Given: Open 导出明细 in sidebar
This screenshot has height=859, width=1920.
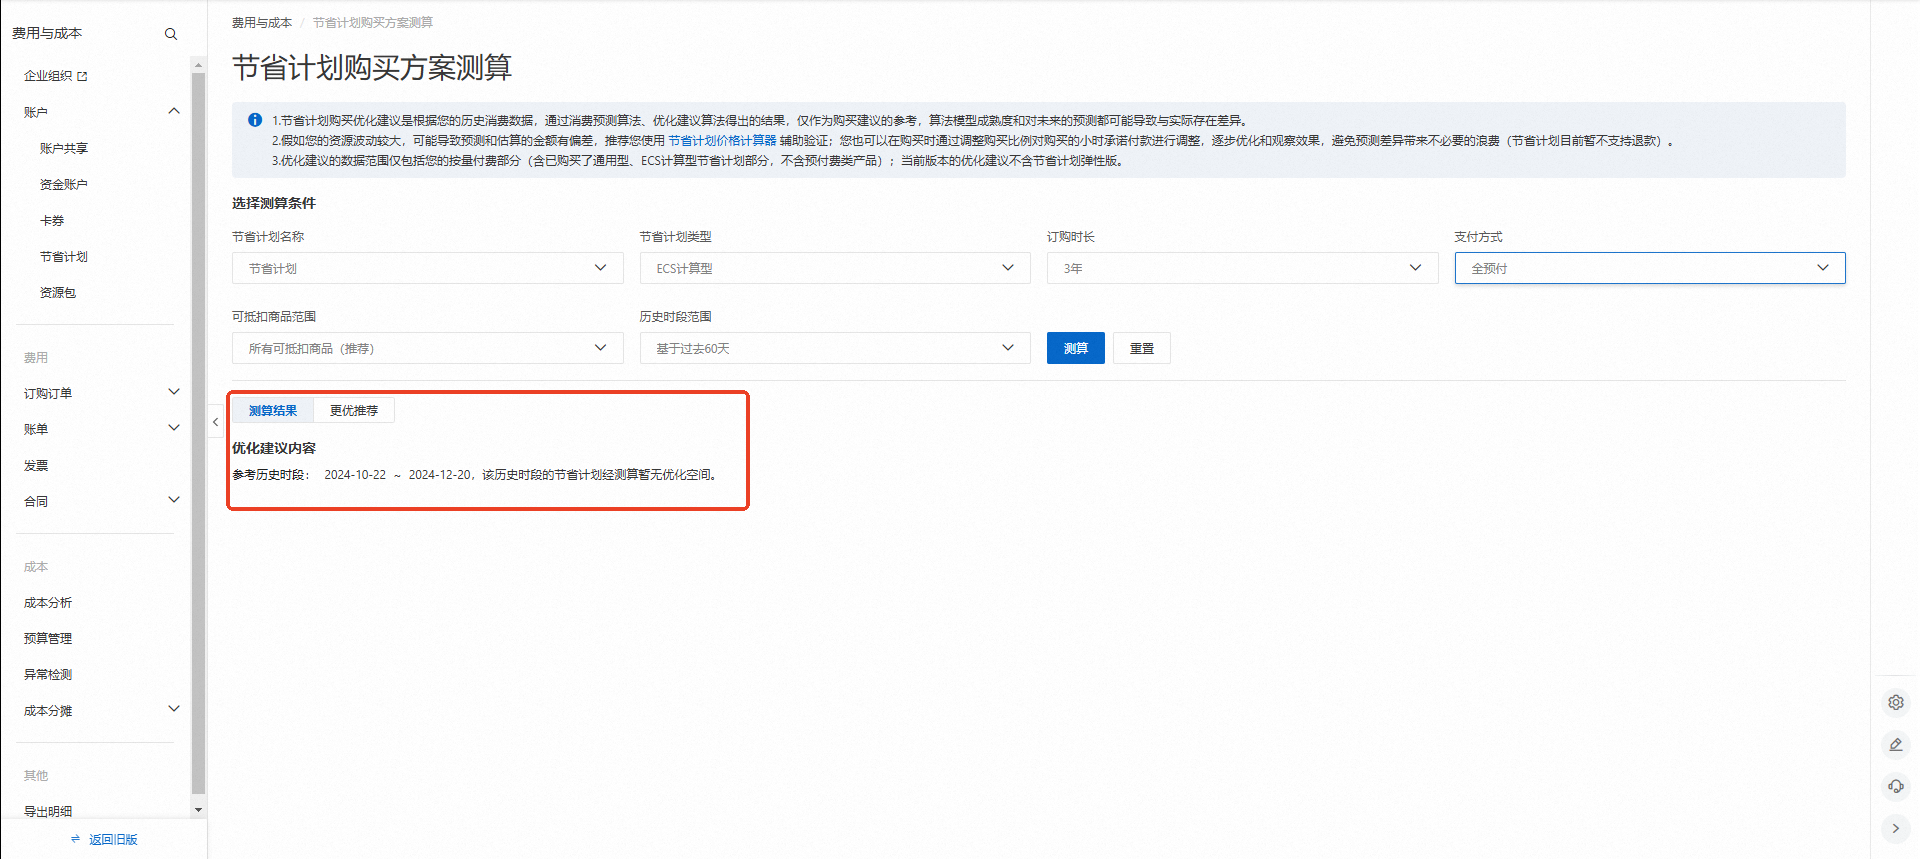Looking at the screenshot, I should [x=48, y=811].
